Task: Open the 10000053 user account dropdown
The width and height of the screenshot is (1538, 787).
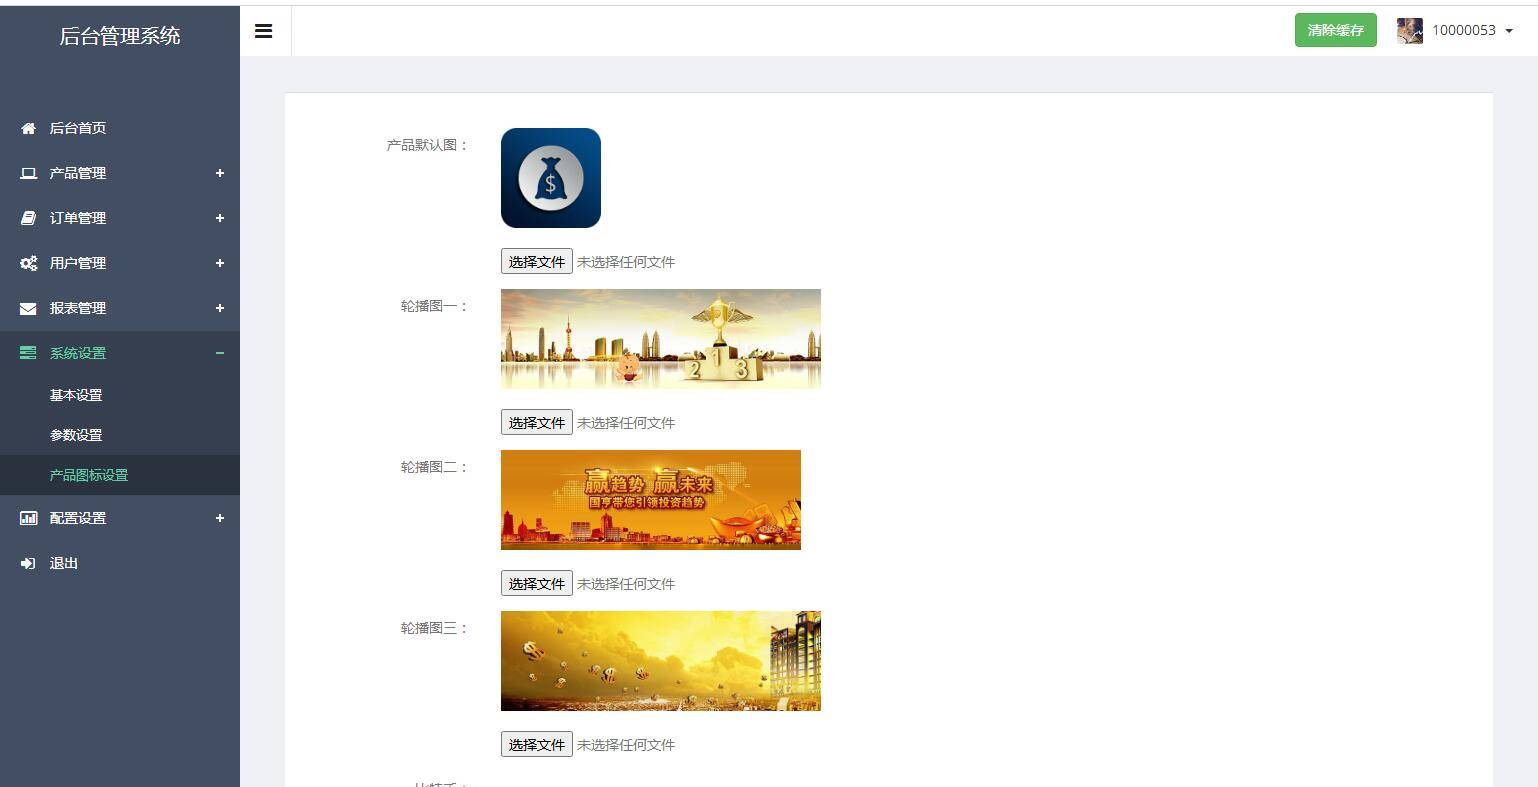Action: (x=1463, y=30)
